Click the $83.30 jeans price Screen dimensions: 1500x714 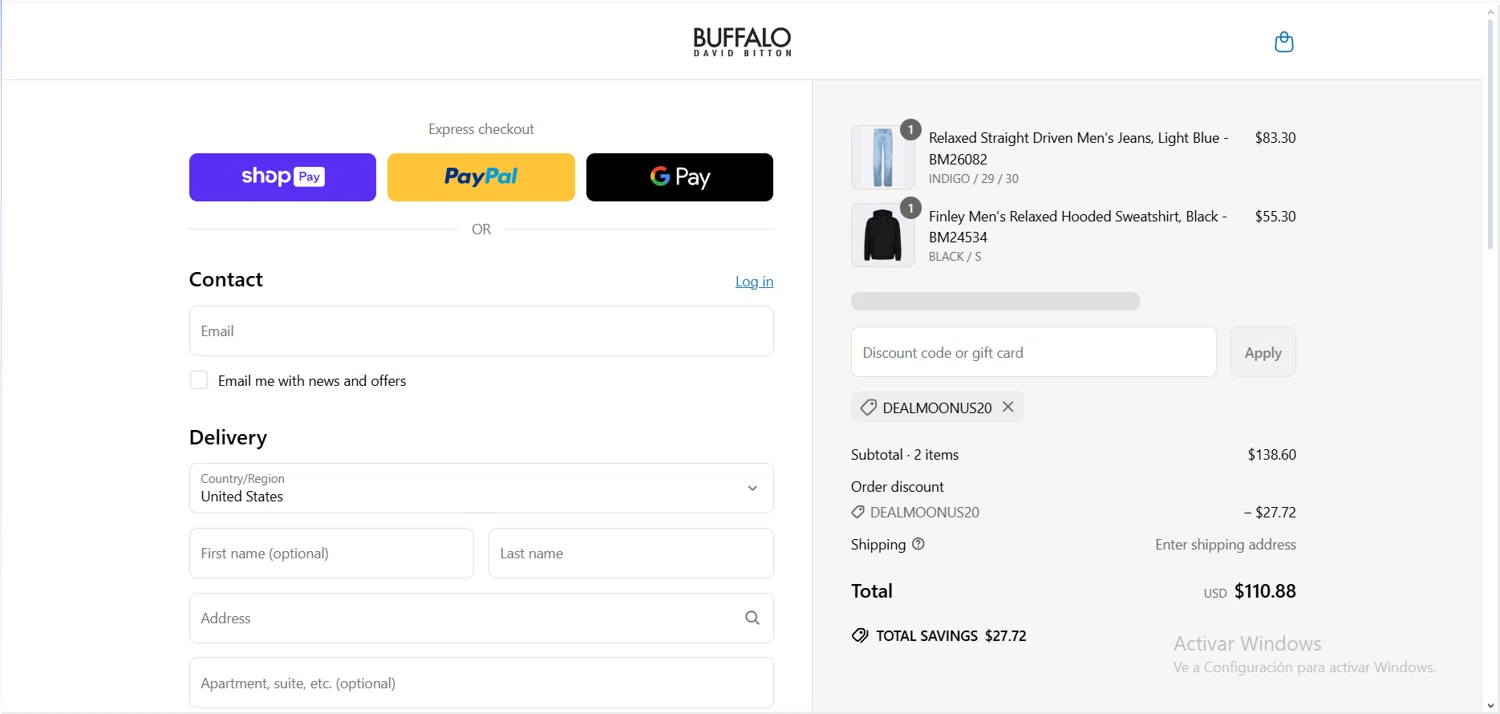1275,138
